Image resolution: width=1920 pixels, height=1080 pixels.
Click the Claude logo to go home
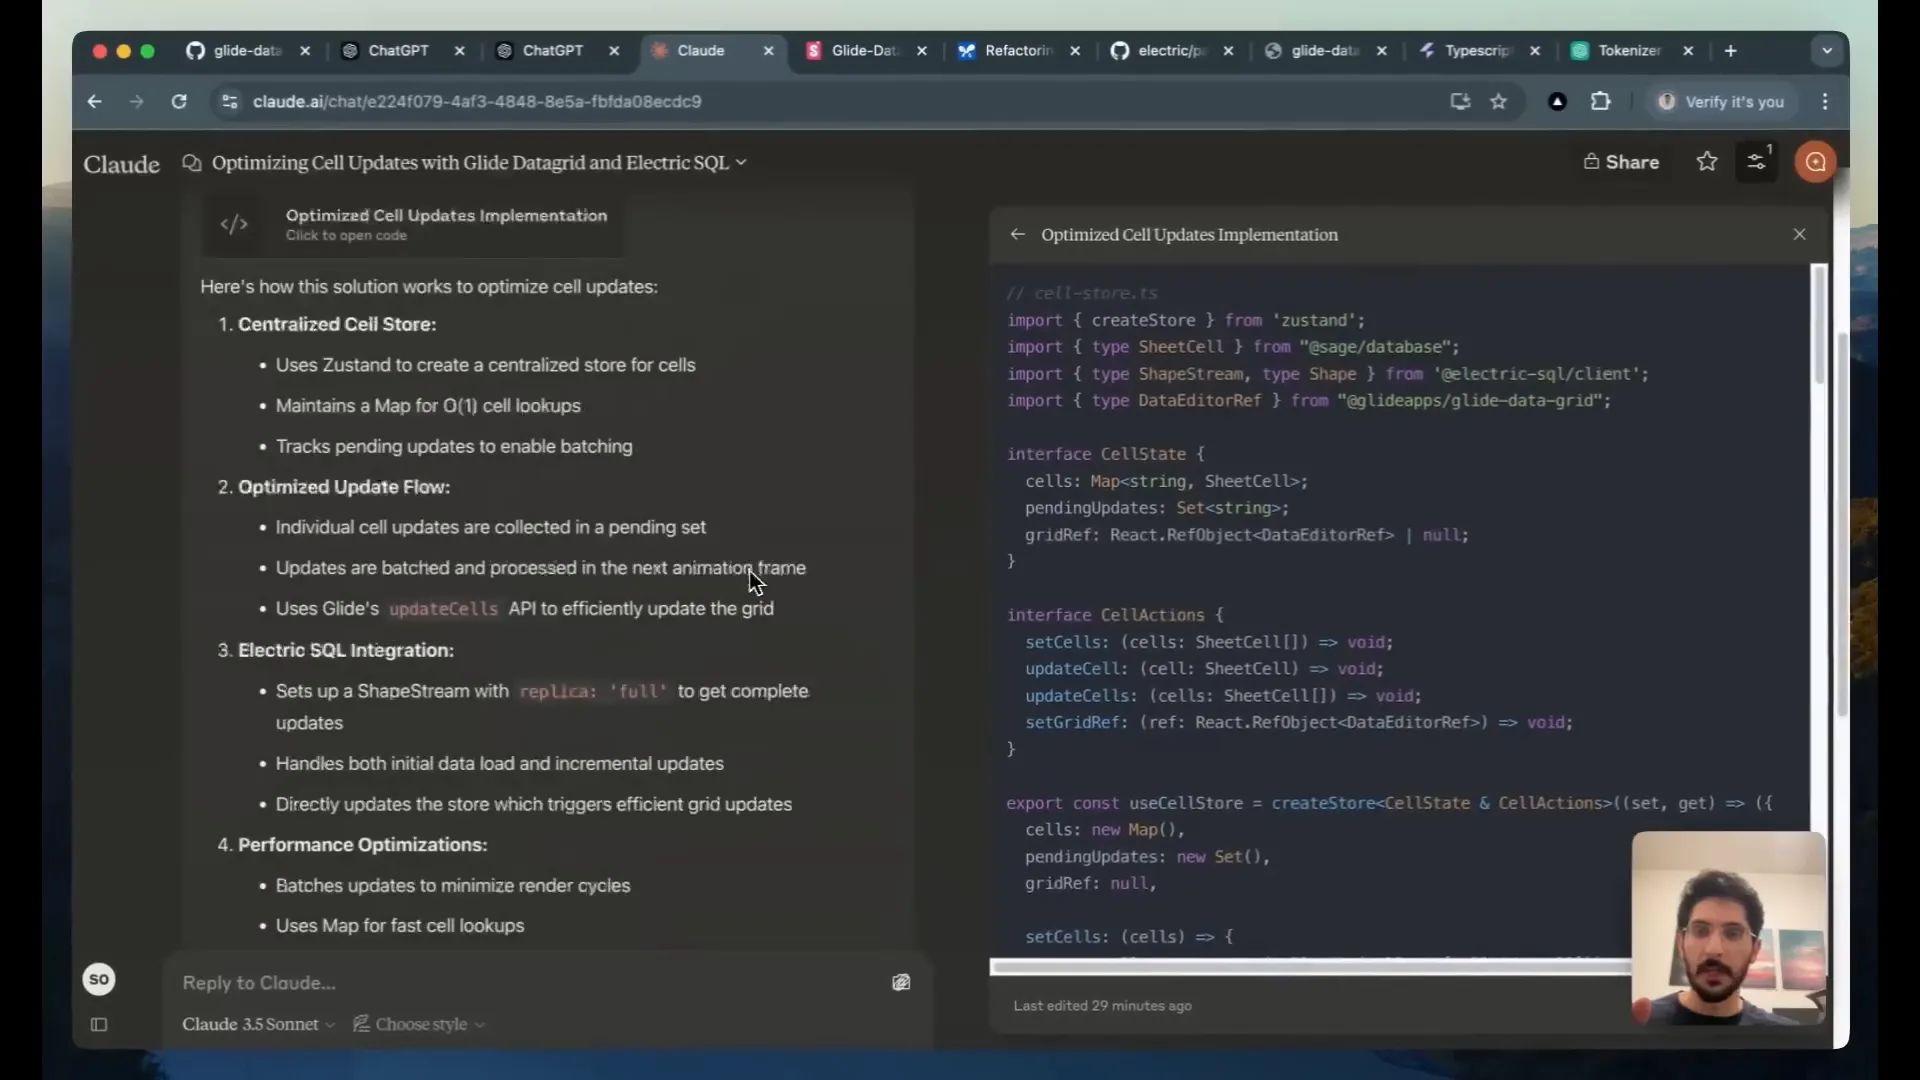(121, 164)
